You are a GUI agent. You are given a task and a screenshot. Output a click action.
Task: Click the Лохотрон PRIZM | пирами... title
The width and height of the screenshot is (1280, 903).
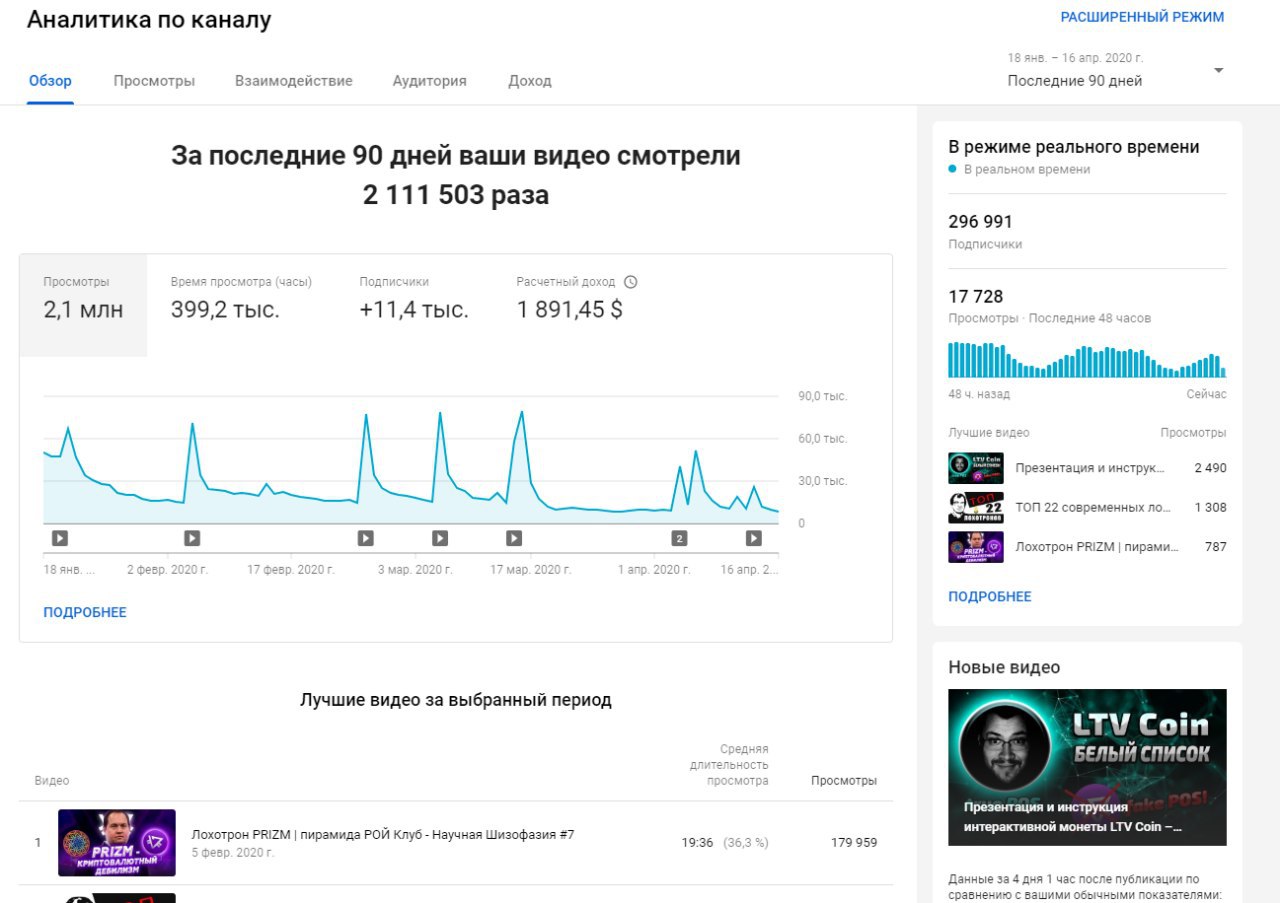click(x=1097, y=547)
